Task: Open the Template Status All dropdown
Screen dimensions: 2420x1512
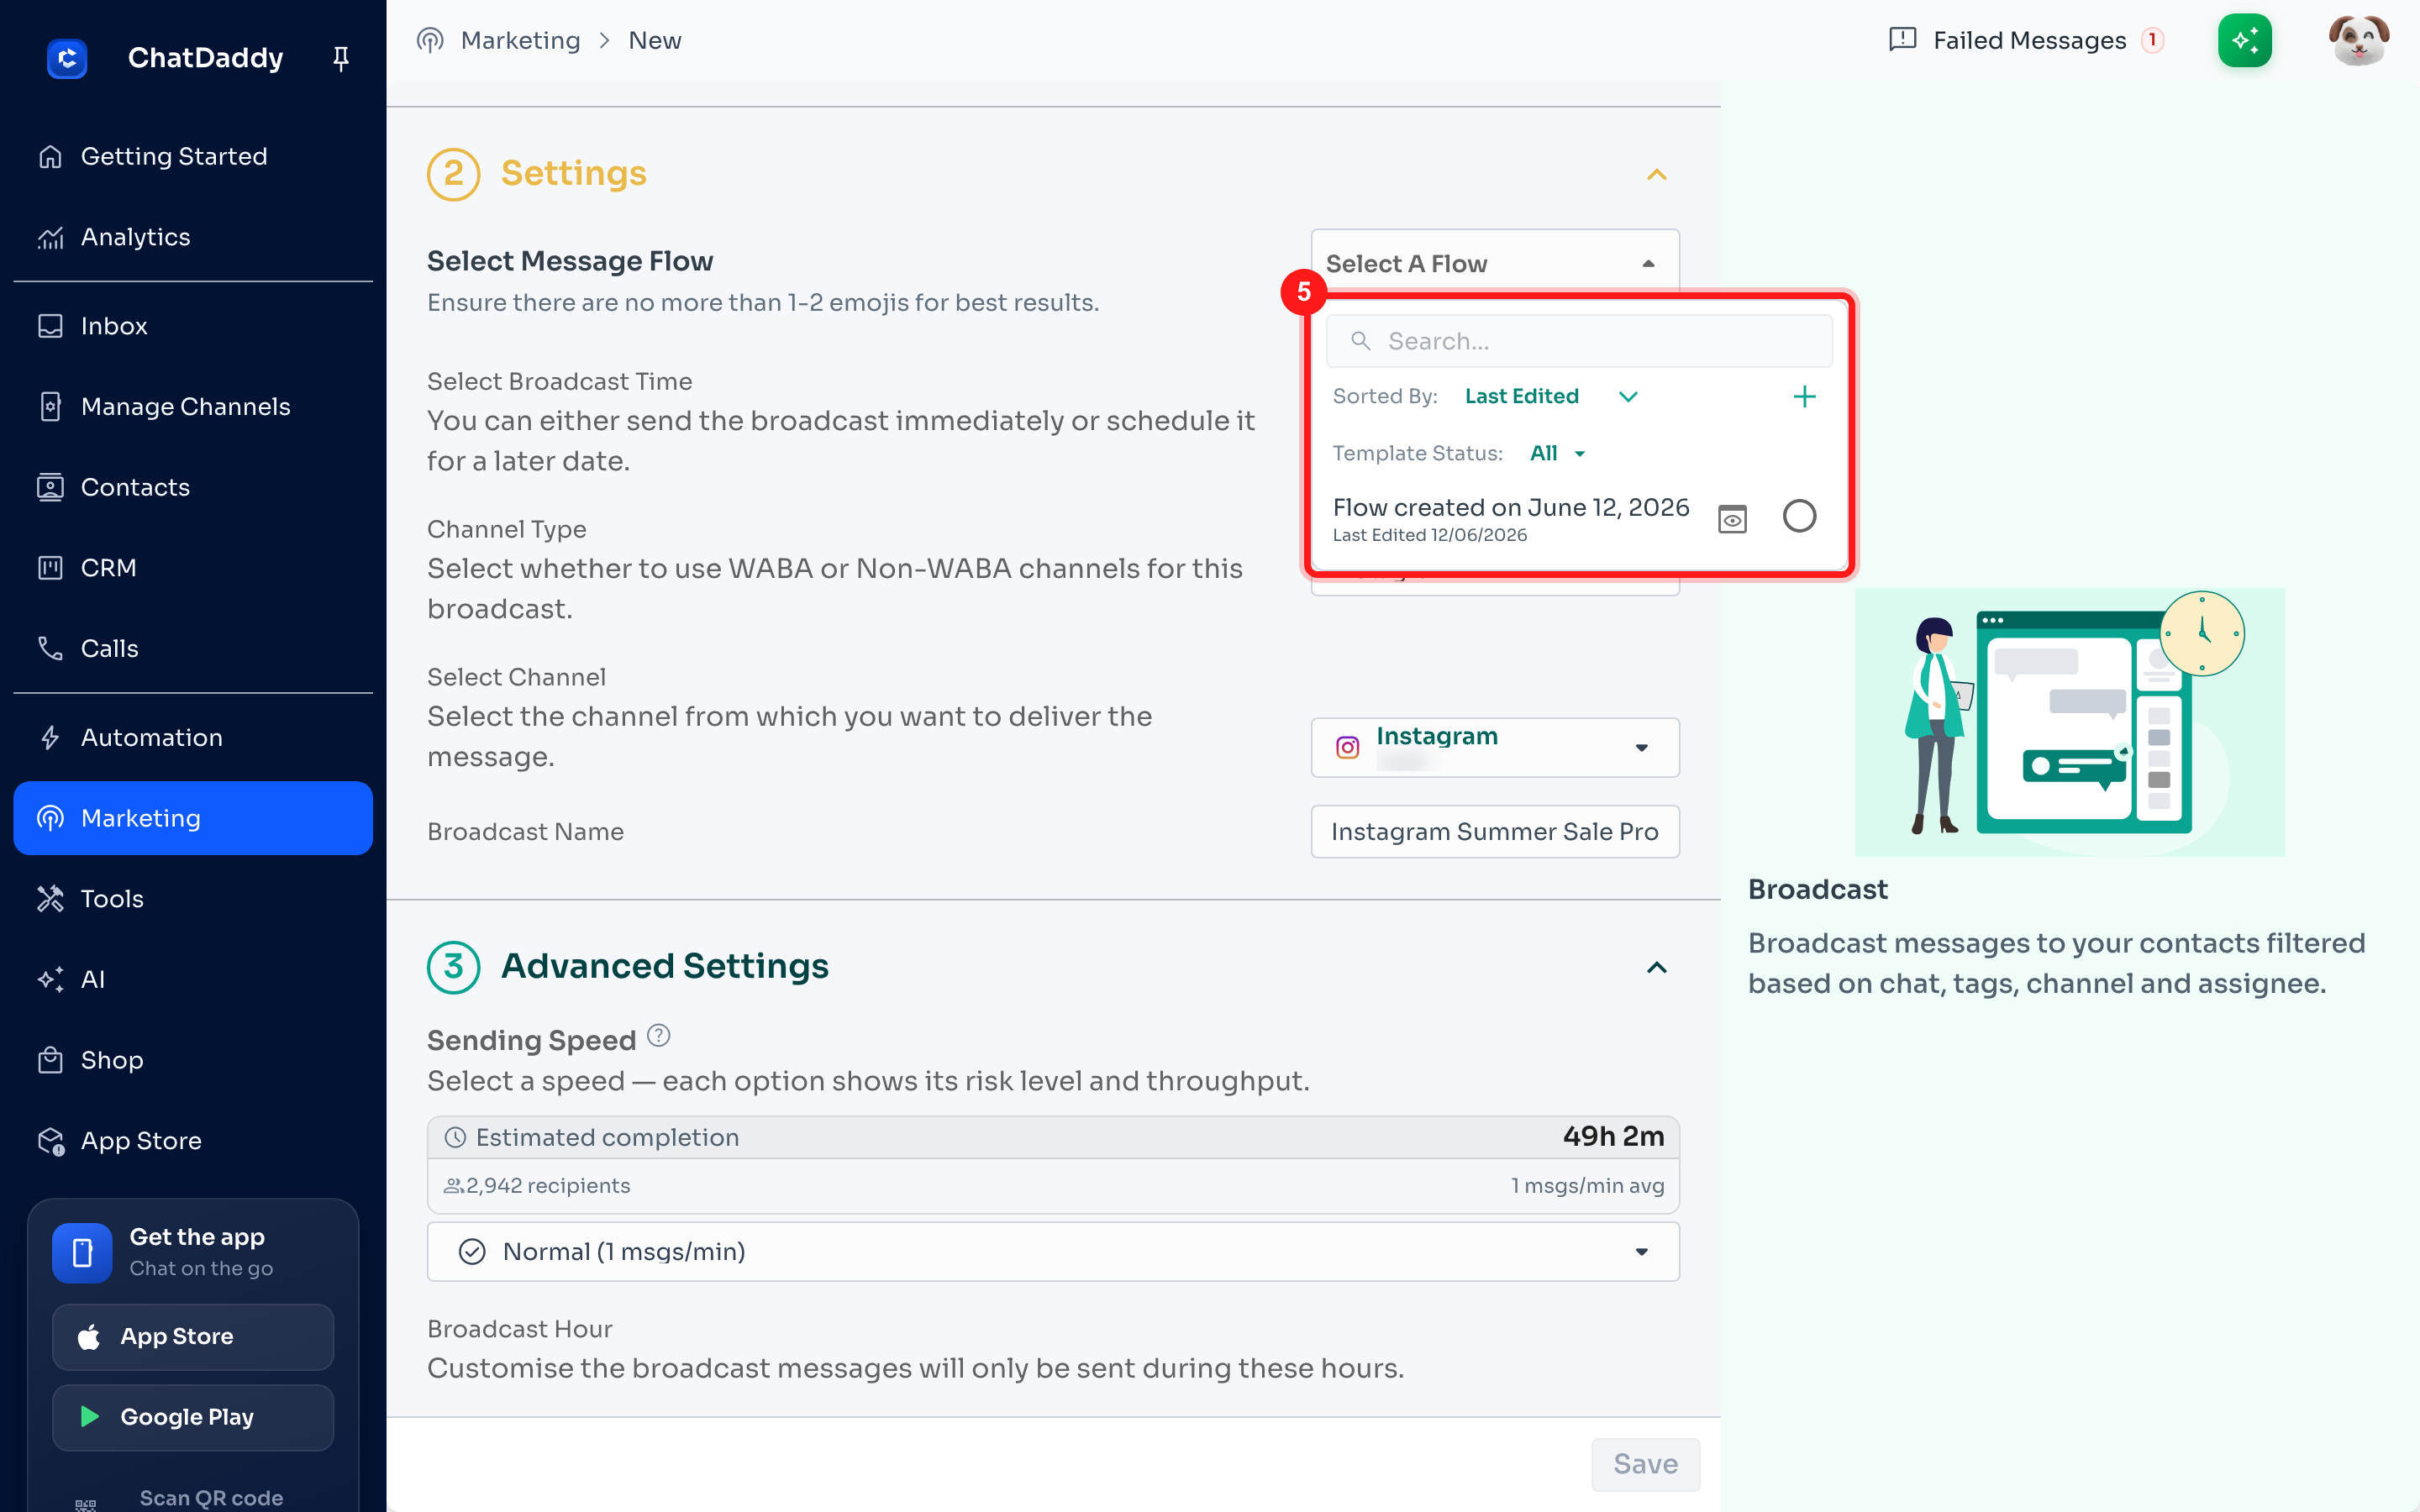Action: (x=1557, y=453)
